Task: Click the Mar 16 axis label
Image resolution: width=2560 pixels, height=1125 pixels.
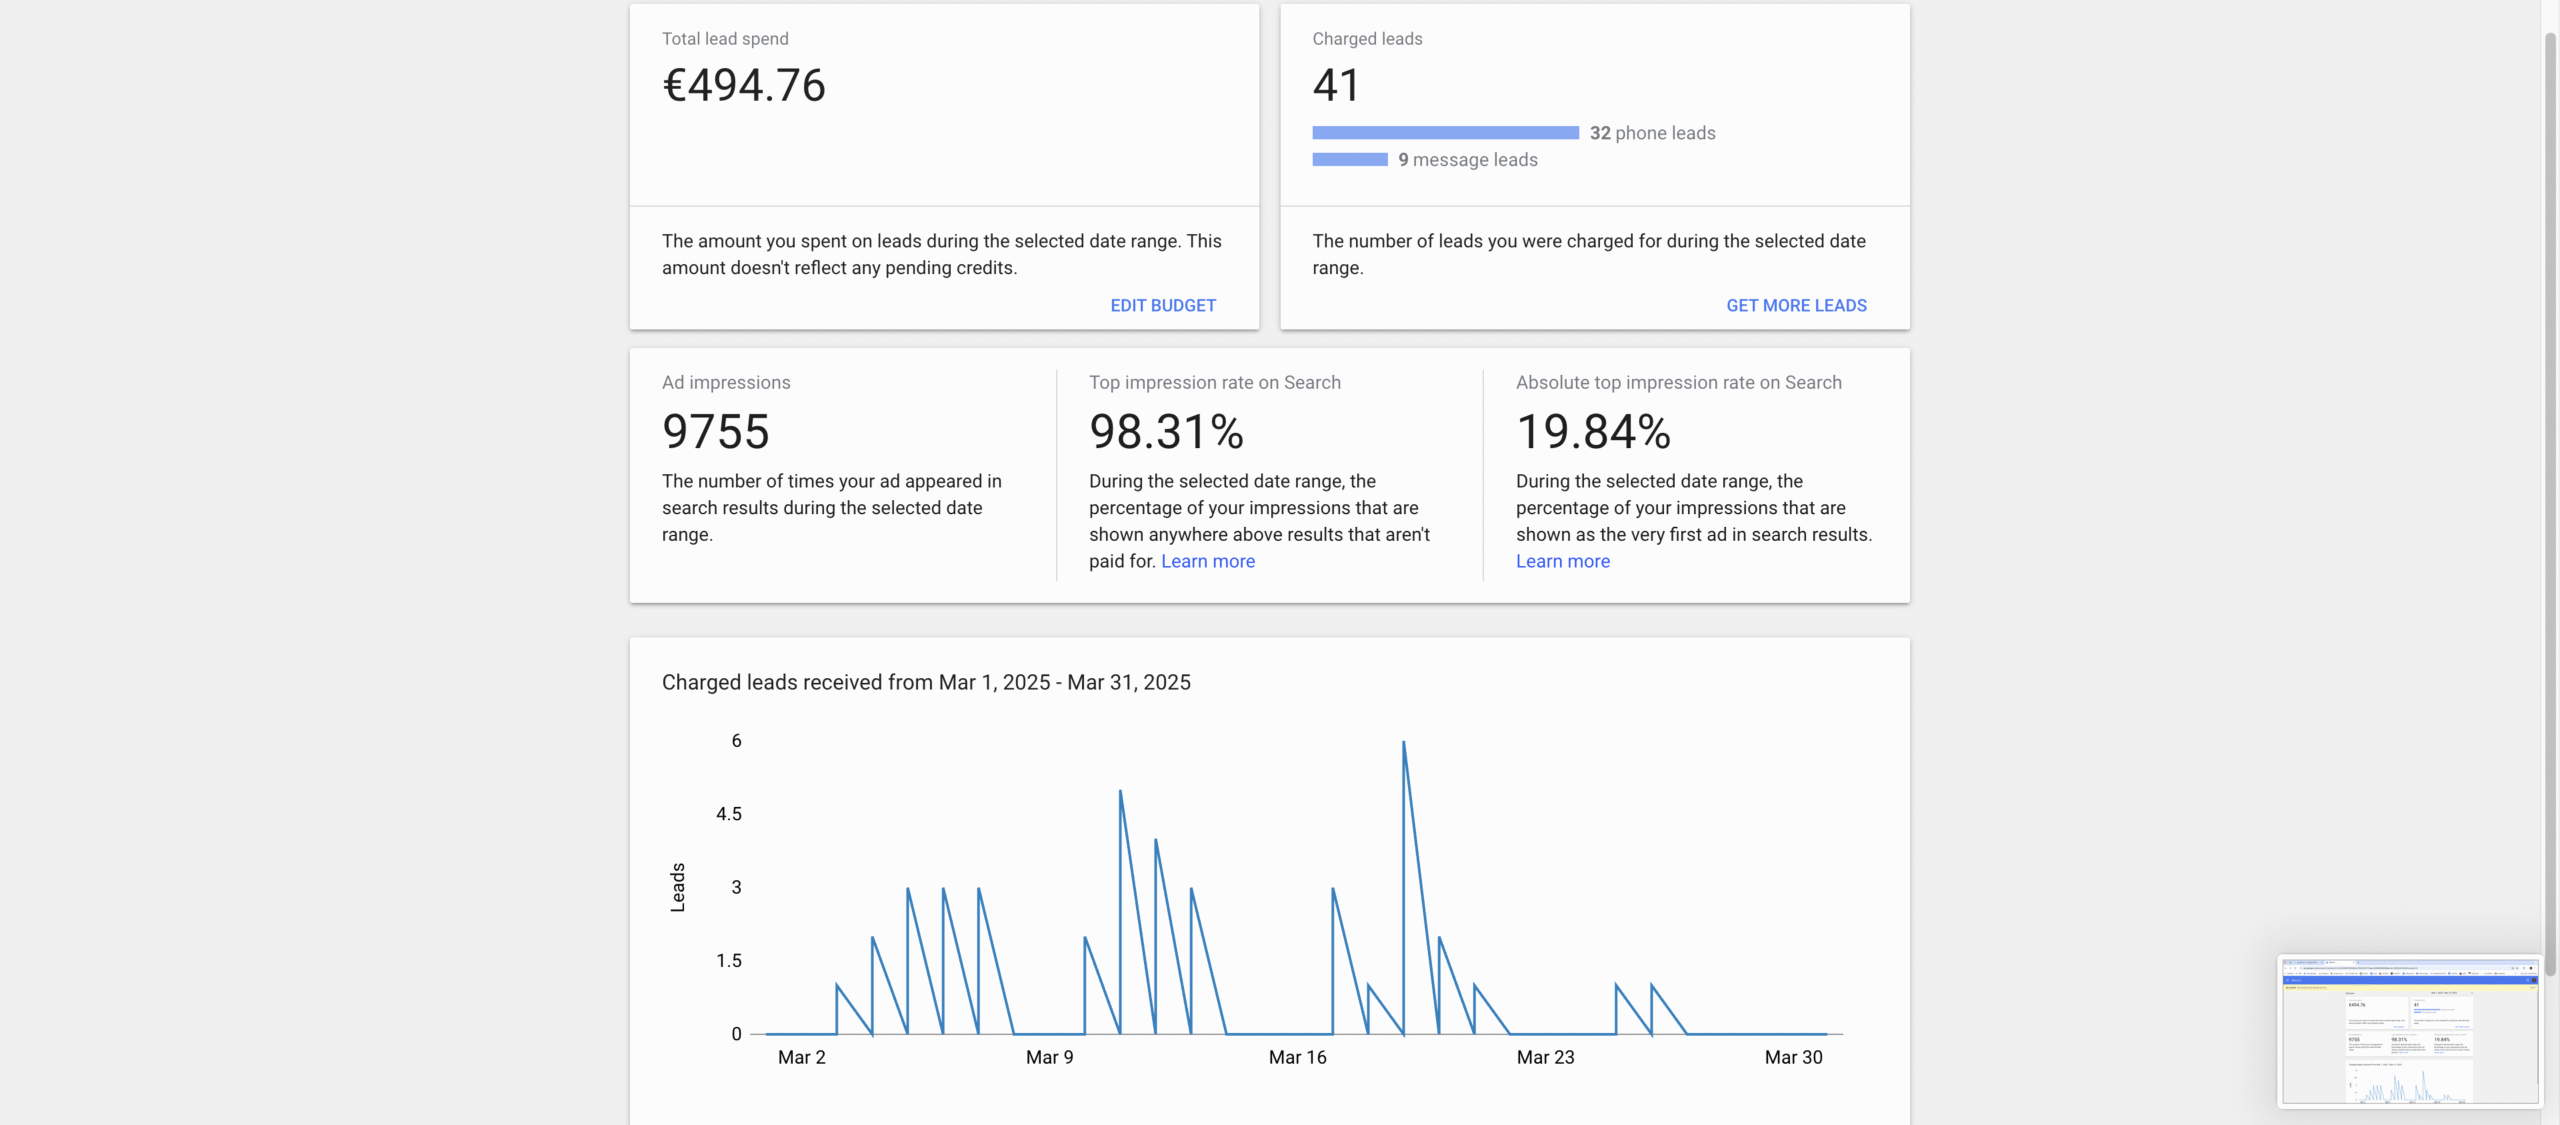Action: tap(1297, 1057)
